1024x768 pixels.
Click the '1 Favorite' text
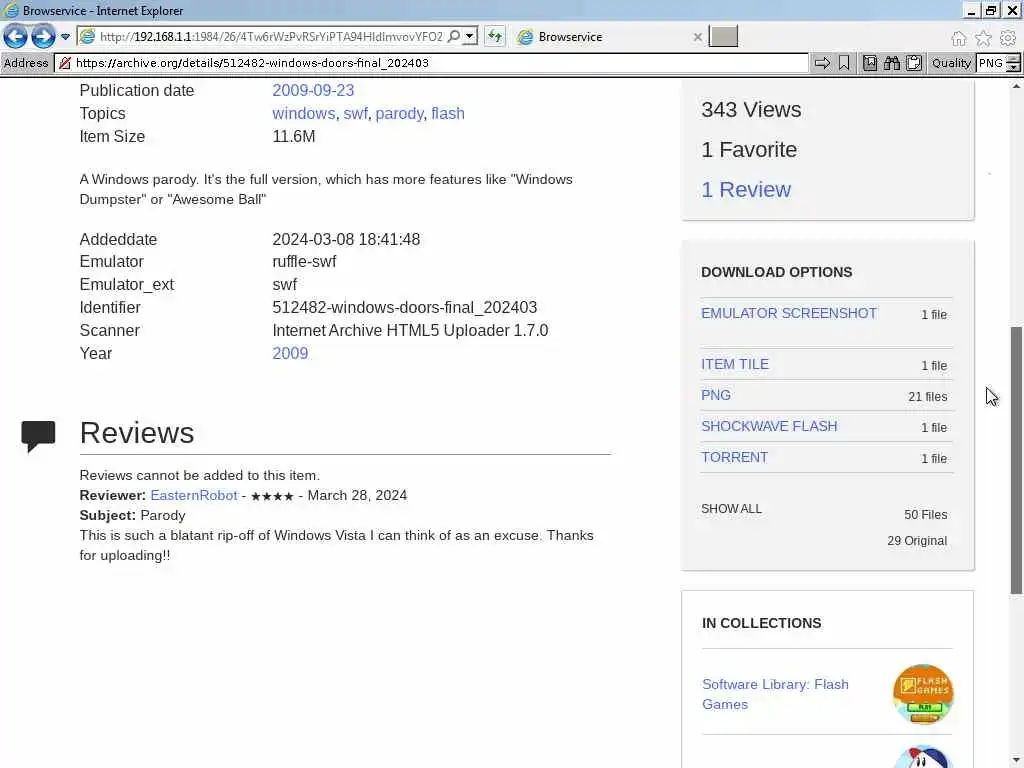point(749,150)
